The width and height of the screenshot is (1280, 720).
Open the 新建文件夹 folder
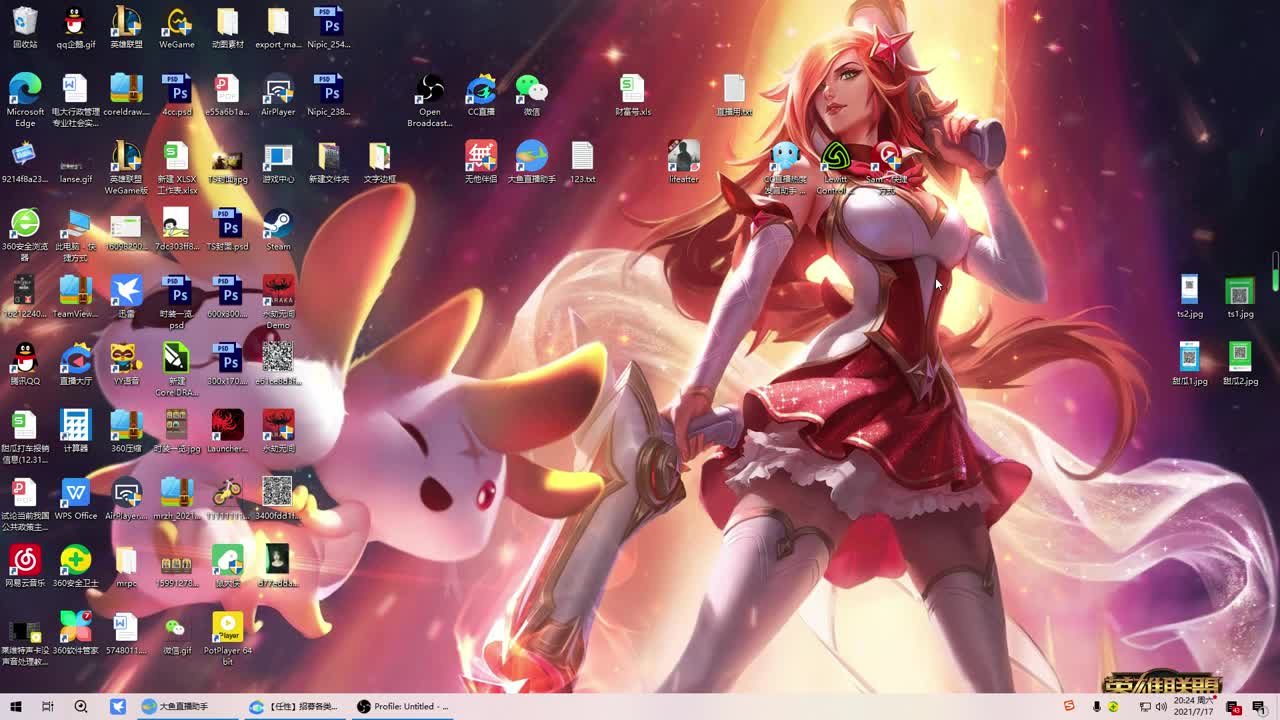(328, 156)
